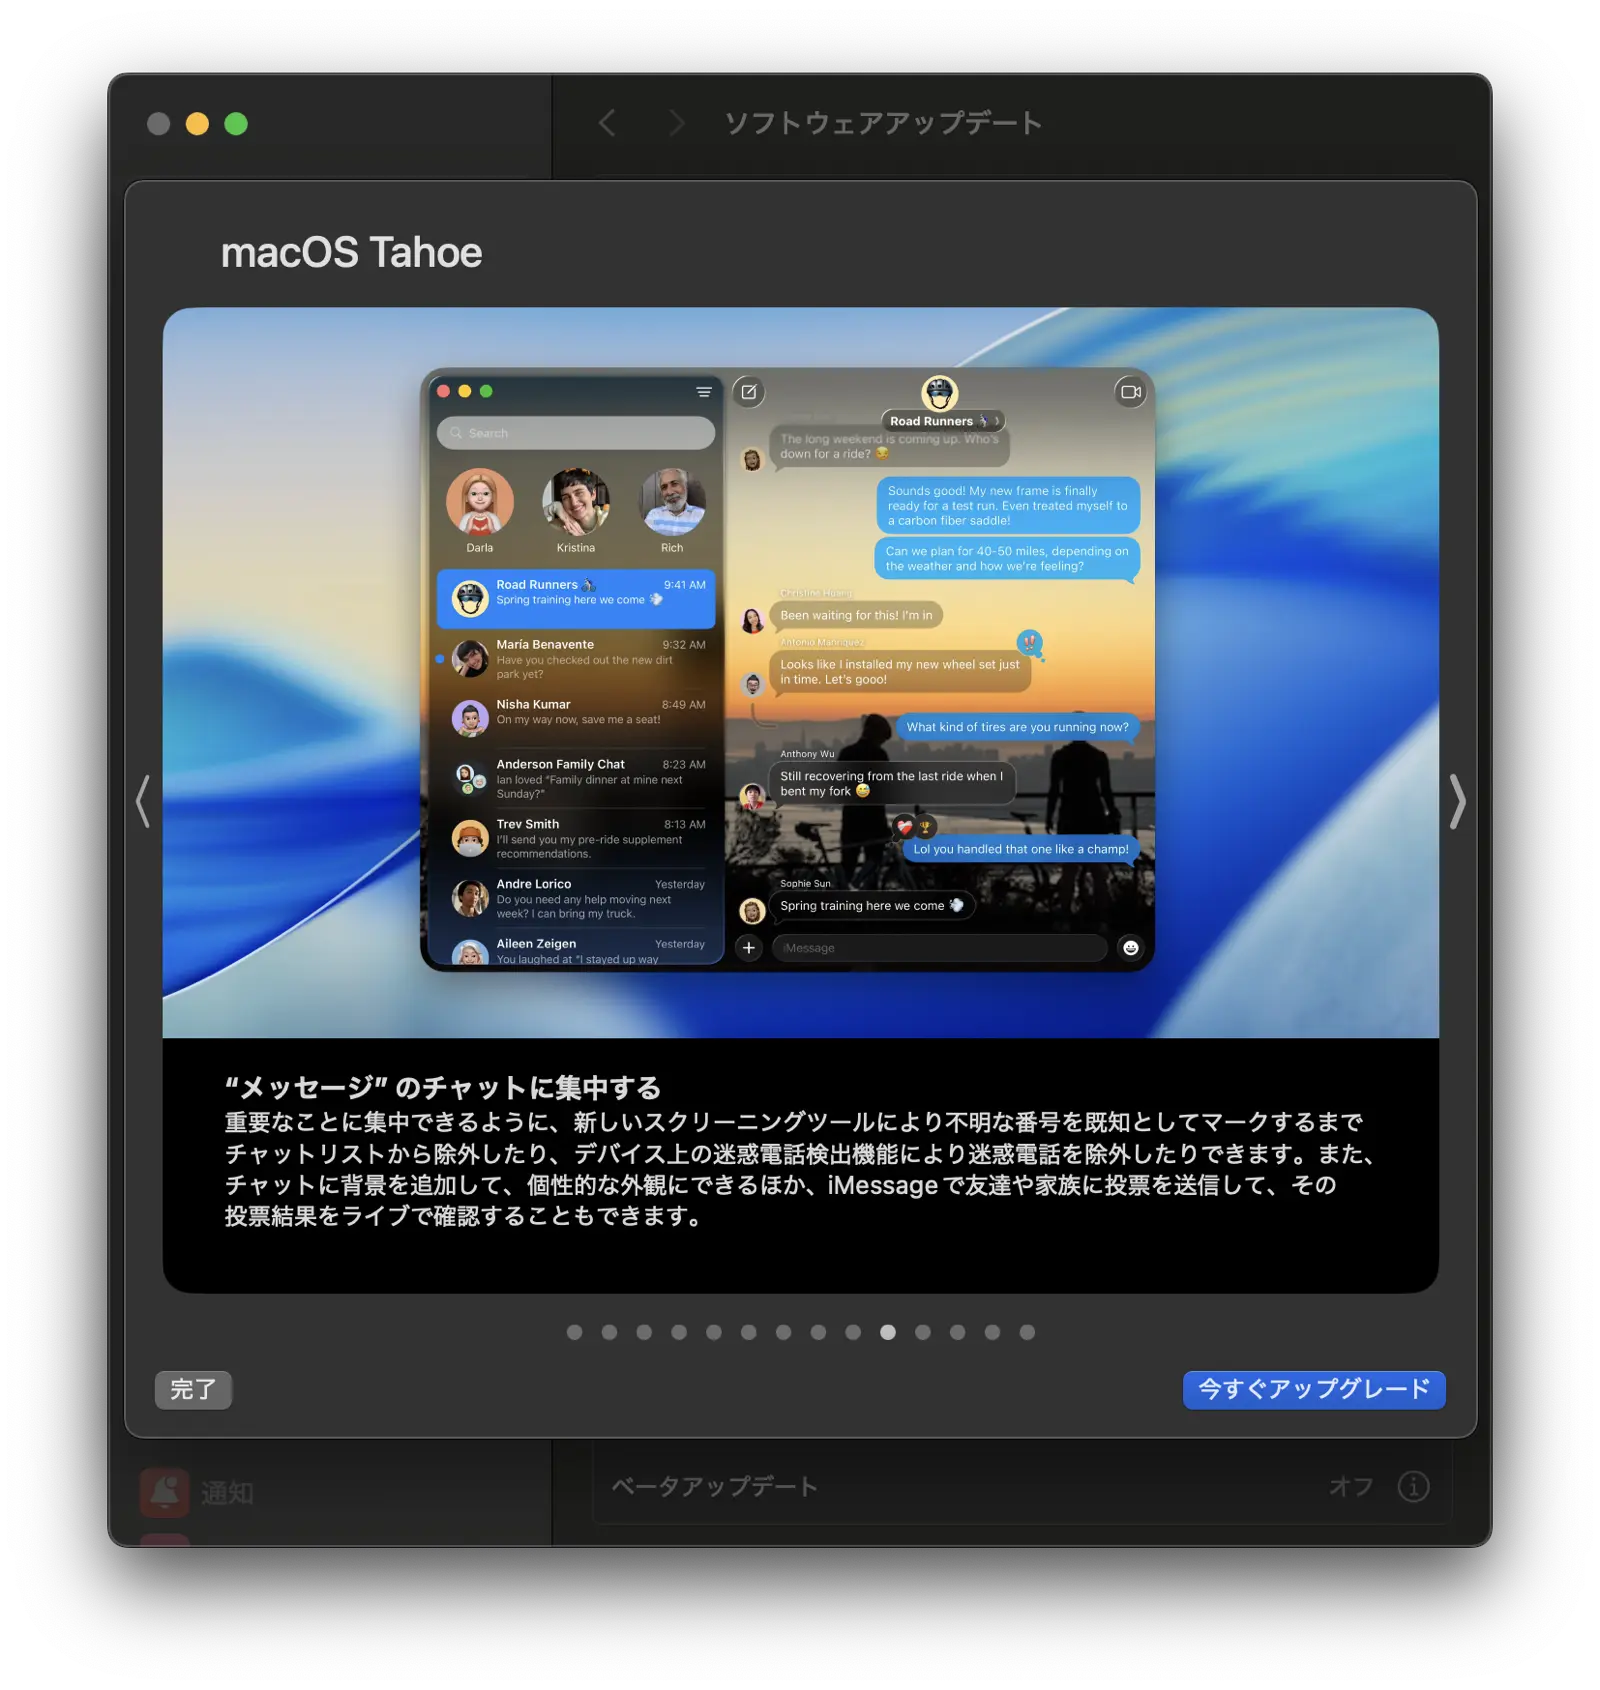The width and height of the screenshot is (1600, 1690).
Task: Click the 今すぐアップグレード button
Action: pos(1313,1389)
